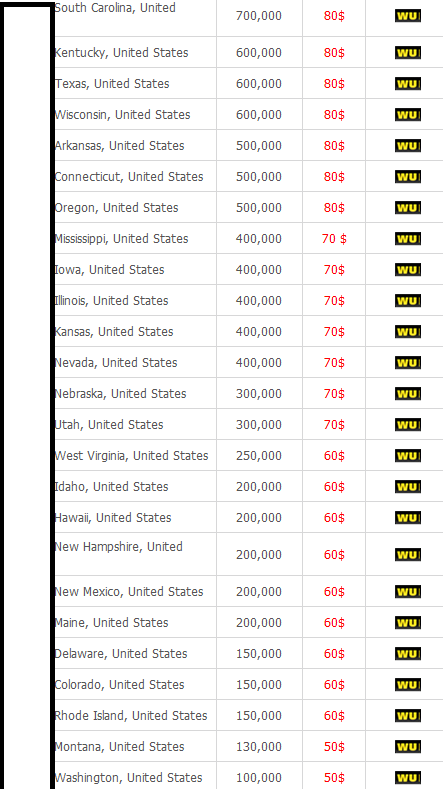Click the 250,000 value for West Virginia
The height and width of the screenshot is (789, 443).
(259, 456)
